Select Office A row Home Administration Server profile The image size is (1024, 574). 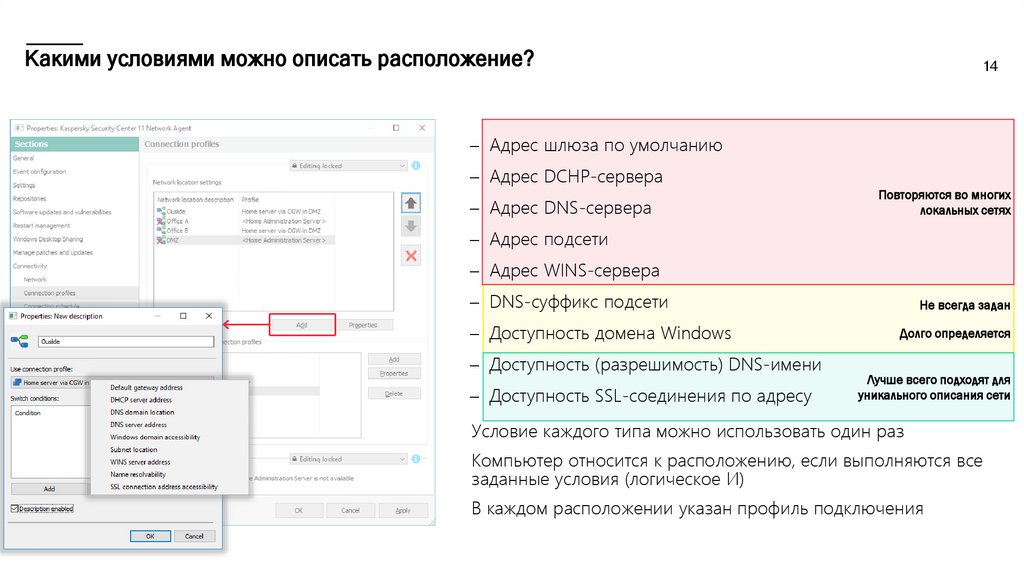point(283,221)
